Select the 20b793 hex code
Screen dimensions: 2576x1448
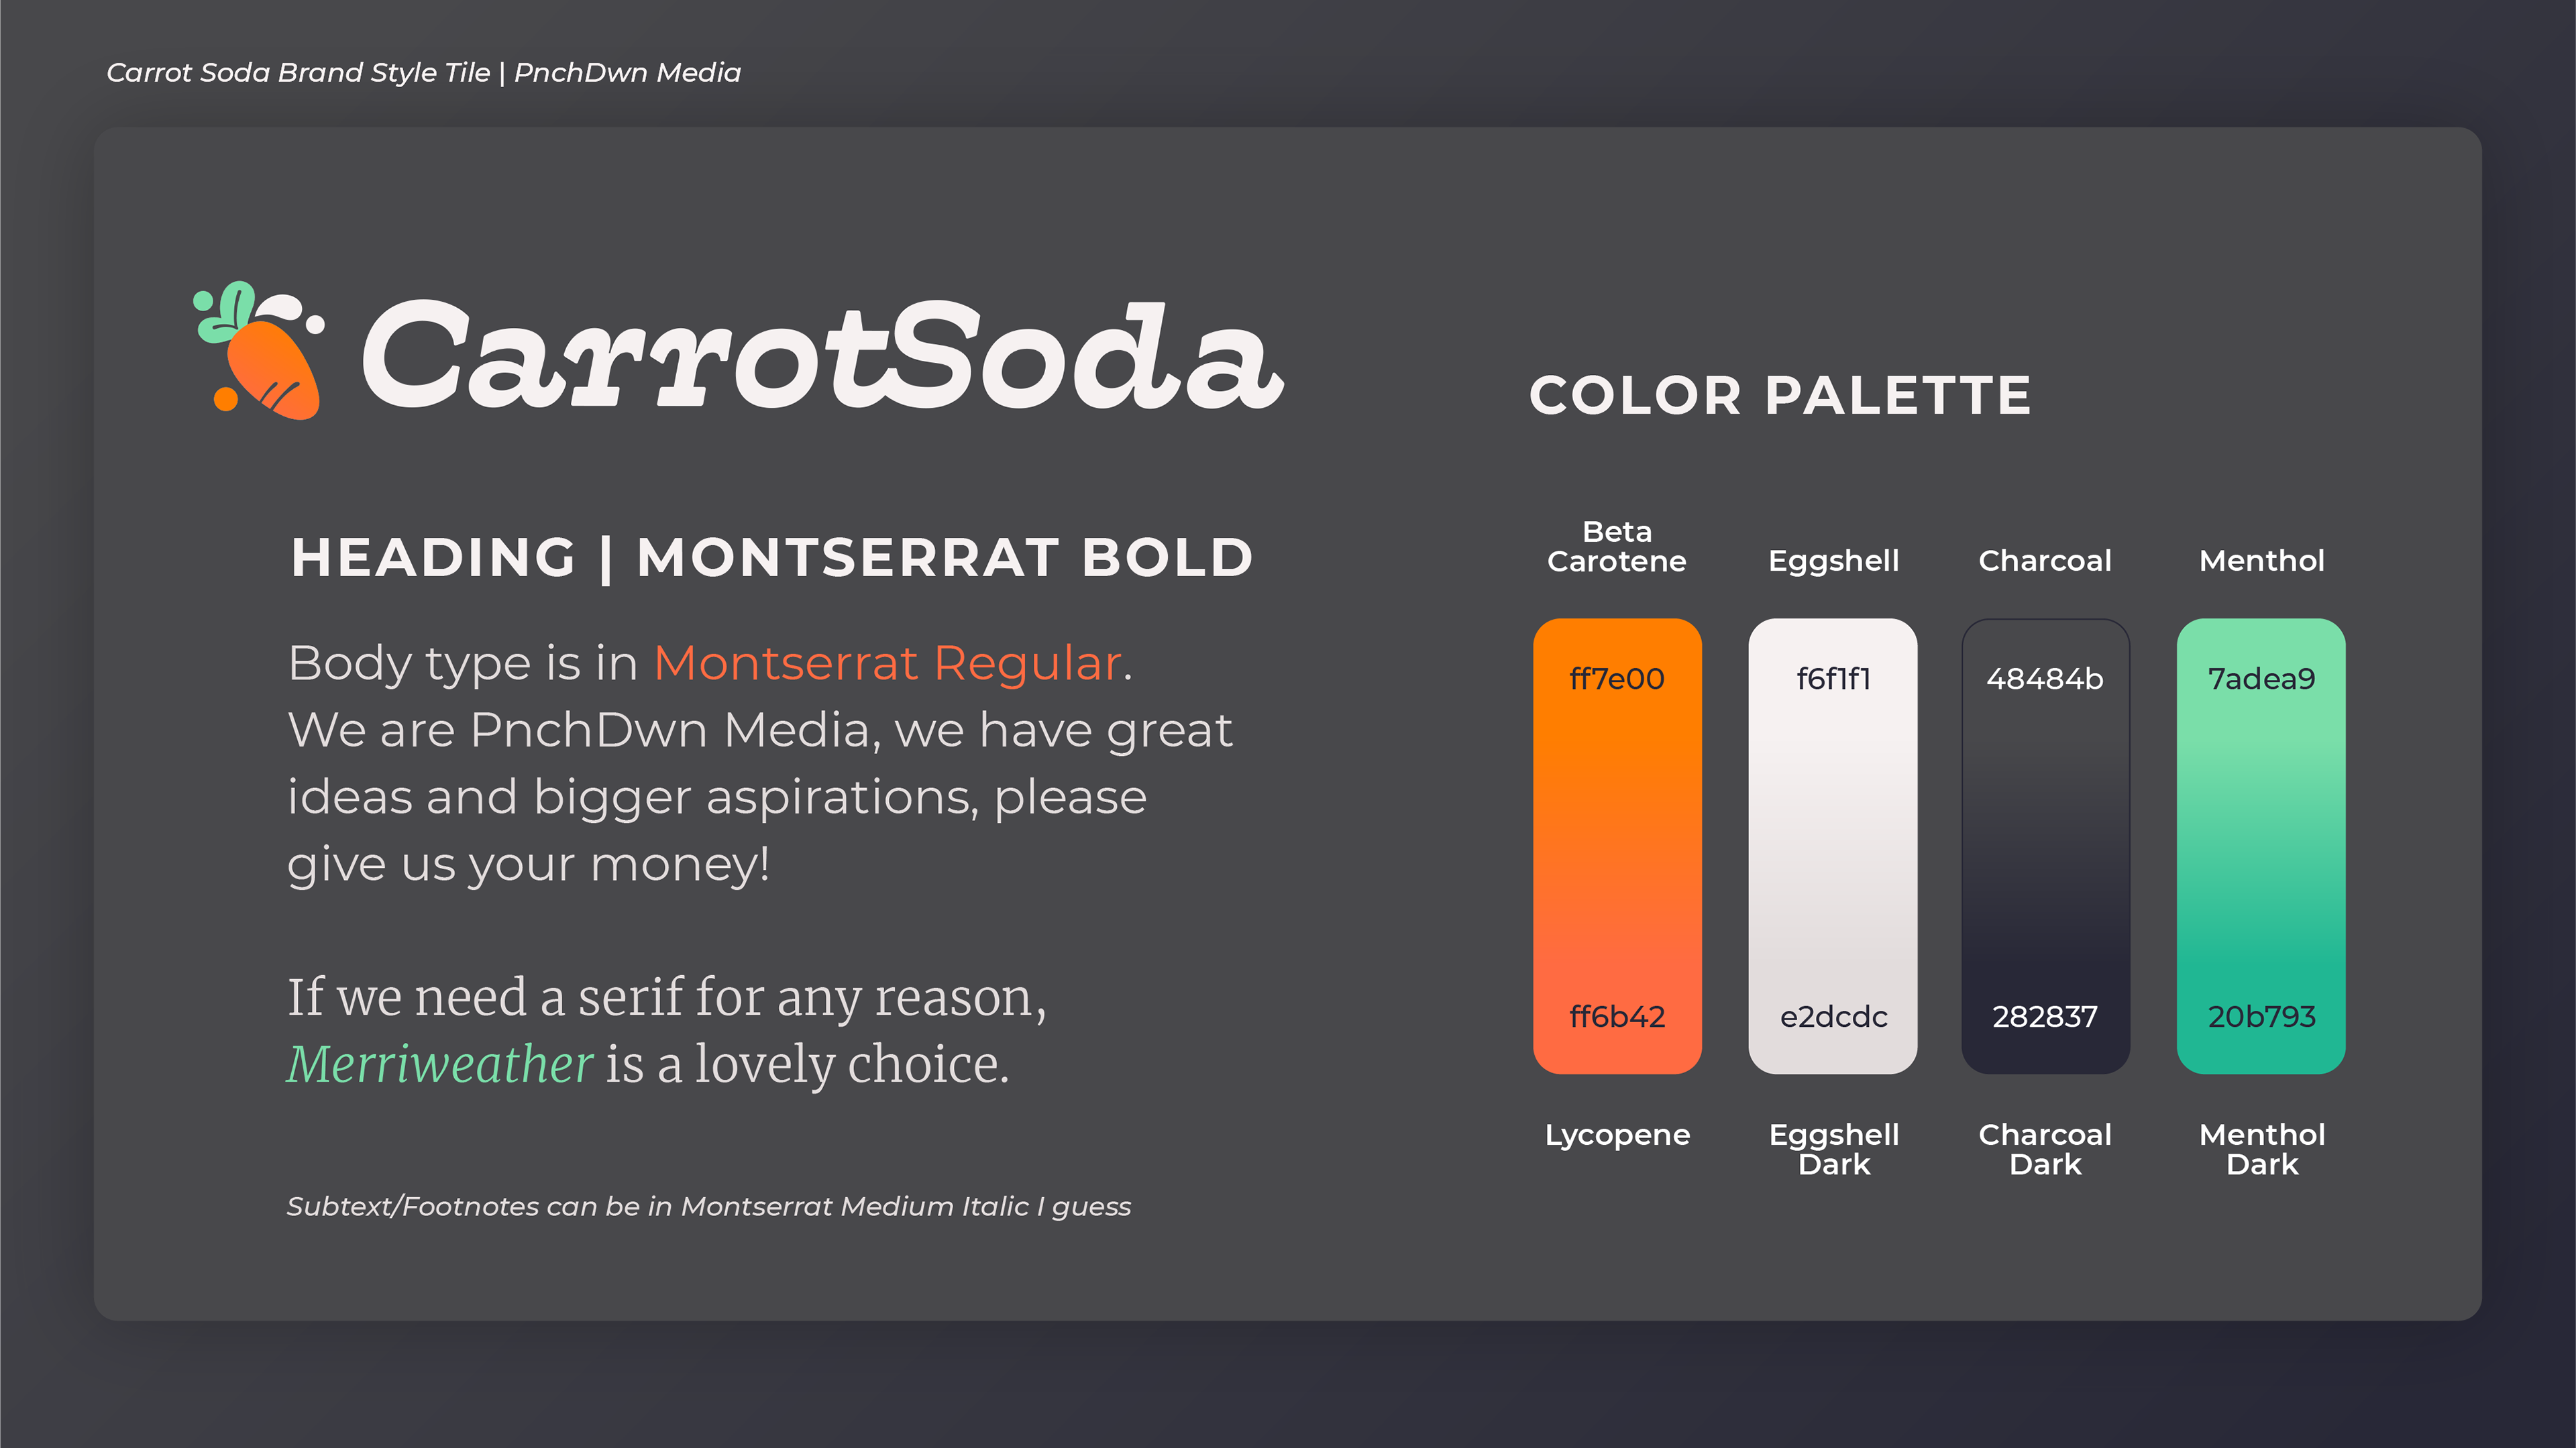(x=2261, y=1017)
